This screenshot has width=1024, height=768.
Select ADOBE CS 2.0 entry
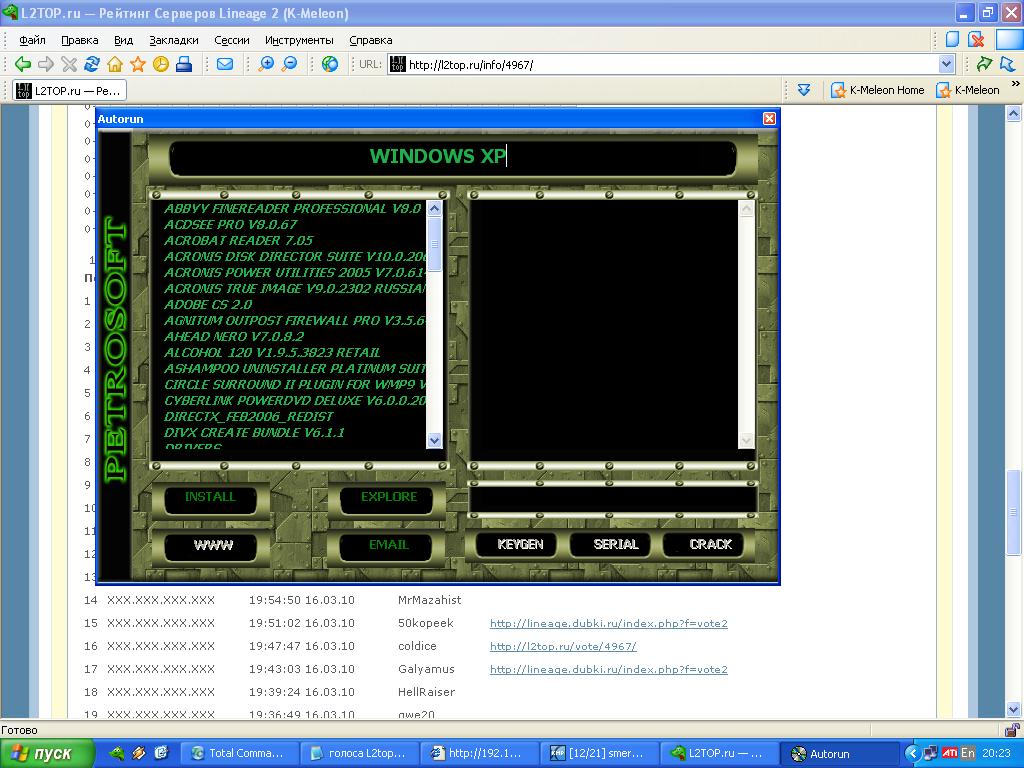click(x=208, y=305)
